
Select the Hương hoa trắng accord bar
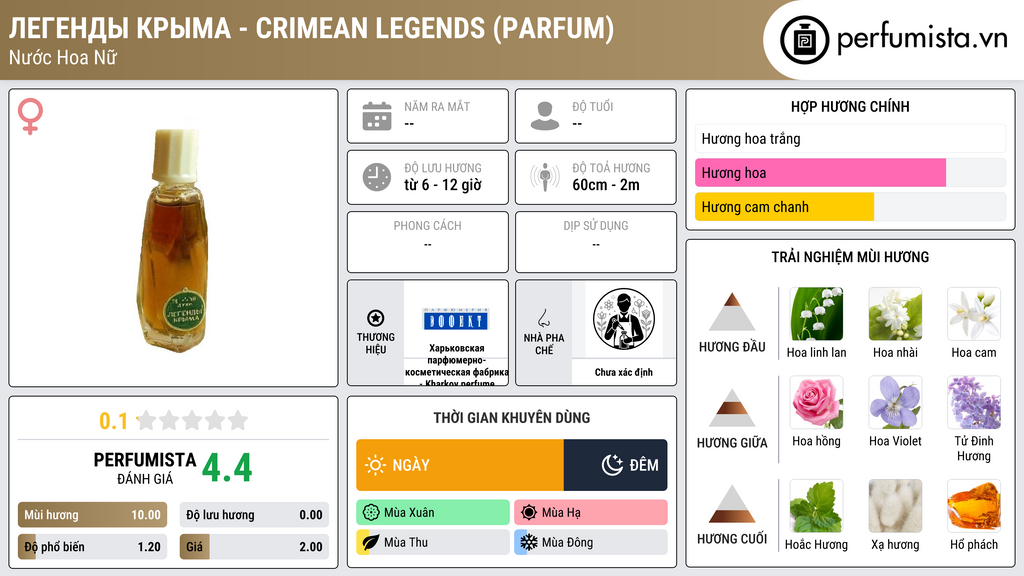click(850, 138)
